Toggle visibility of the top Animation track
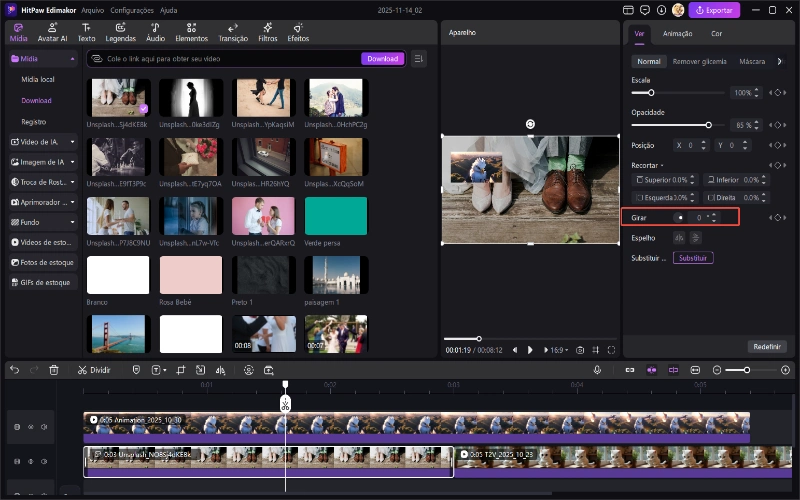This screenshot has height=500, width=800. point(31,427)
